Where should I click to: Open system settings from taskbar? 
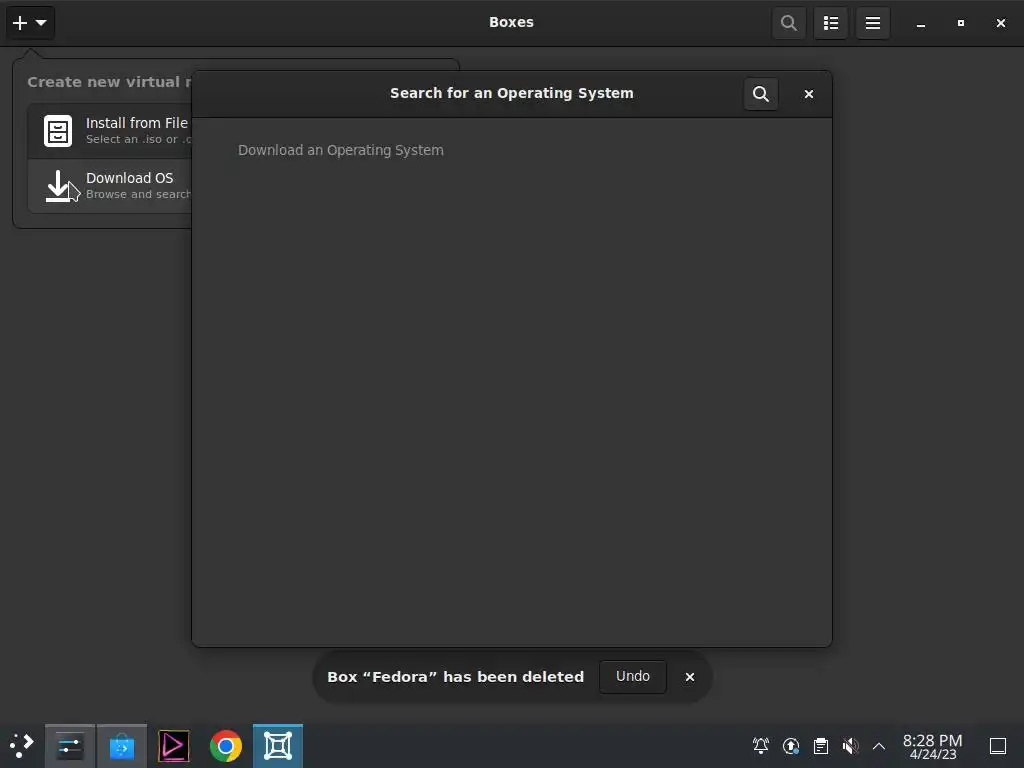click(70, 746)
